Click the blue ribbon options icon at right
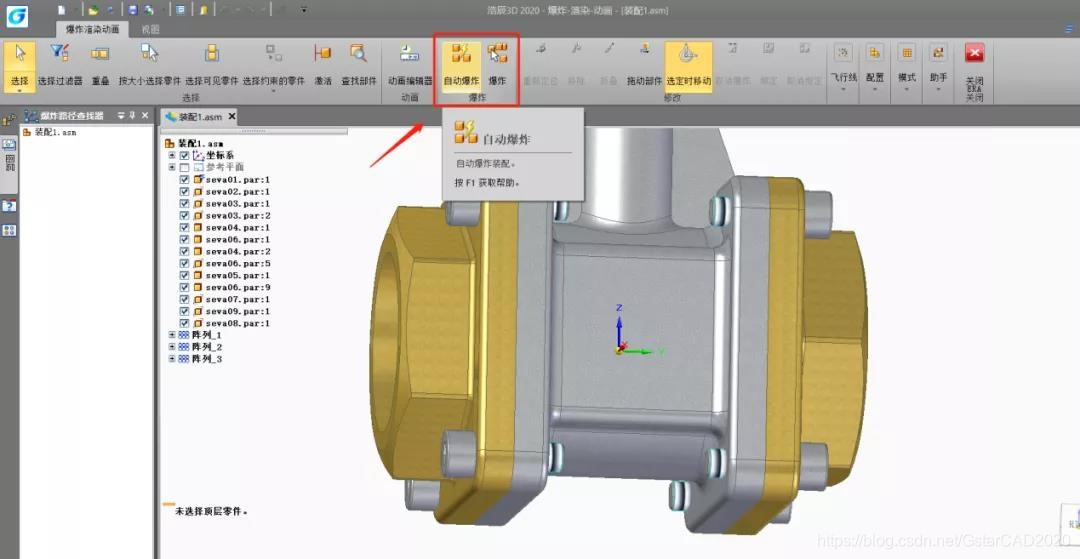 [1070, 30]
